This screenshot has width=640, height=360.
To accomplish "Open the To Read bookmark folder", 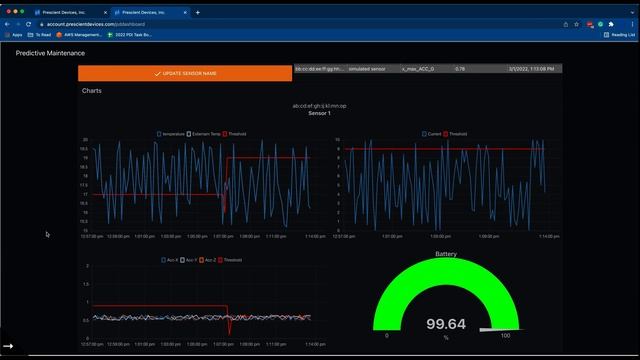I will (39, 35).
